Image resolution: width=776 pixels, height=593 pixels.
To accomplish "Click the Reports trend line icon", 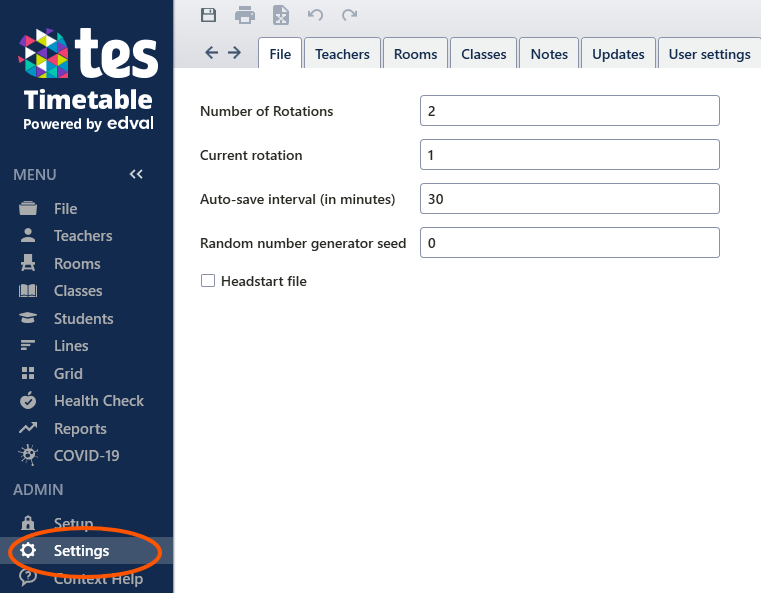I will 28,428.
